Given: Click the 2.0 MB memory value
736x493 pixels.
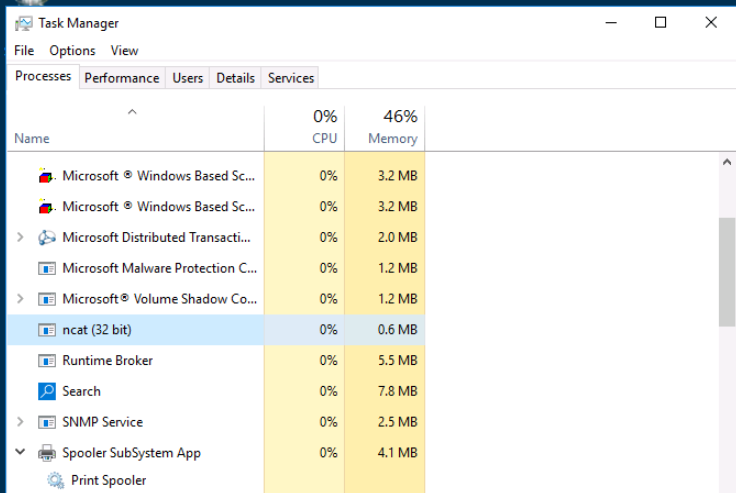Looking at the screenshot, I should coord(398,238).
